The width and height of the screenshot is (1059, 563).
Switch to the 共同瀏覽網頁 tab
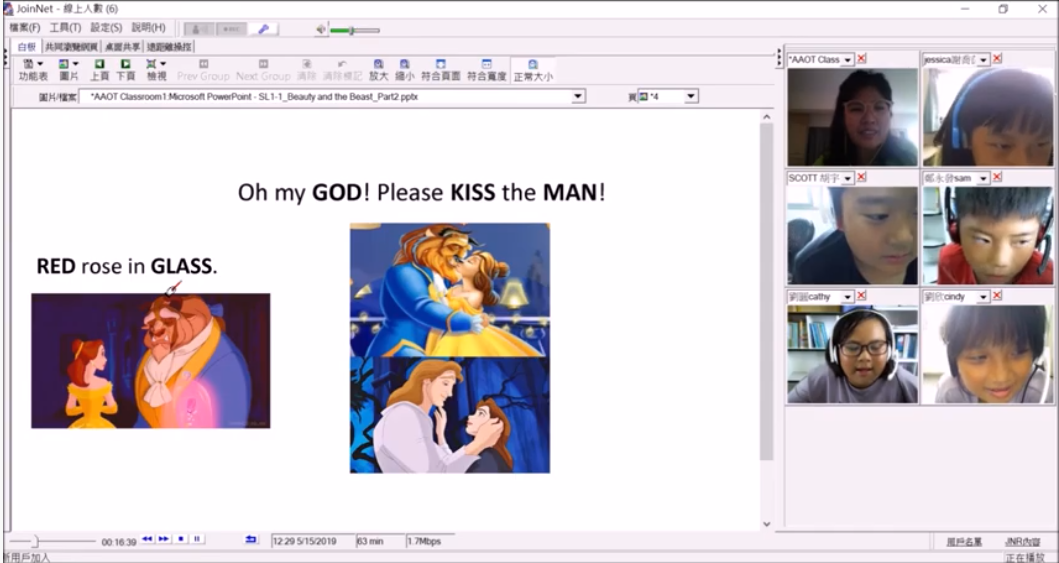[x=72, y=47]
